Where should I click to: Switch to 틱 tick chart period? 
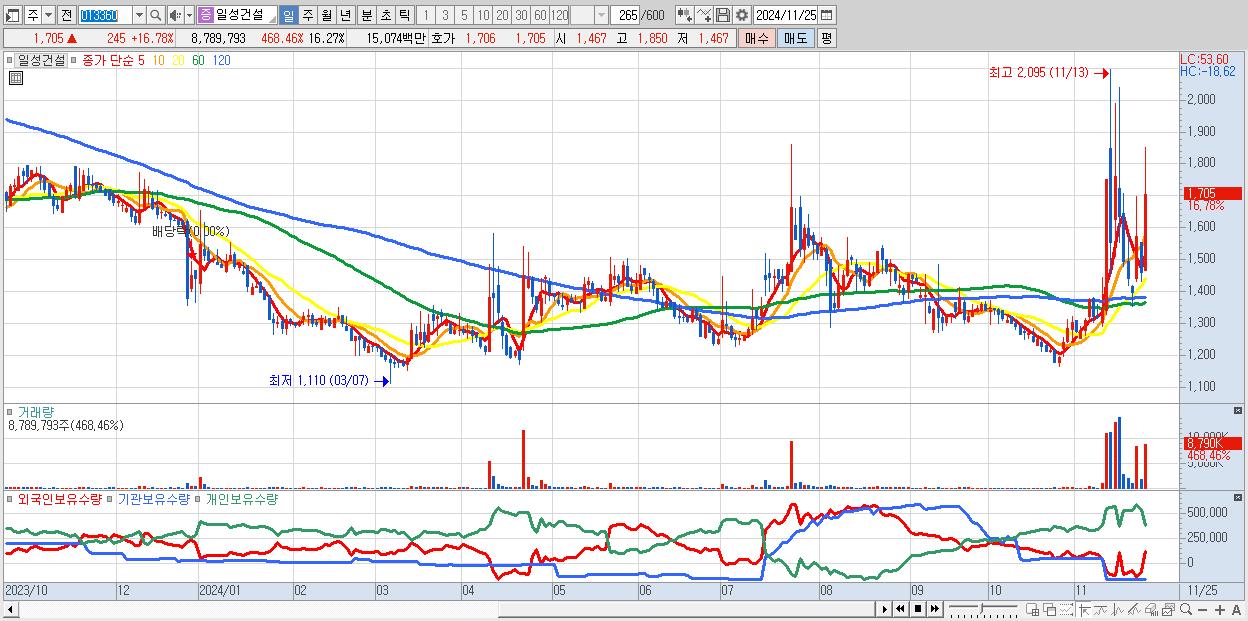(x=404, y=16)
